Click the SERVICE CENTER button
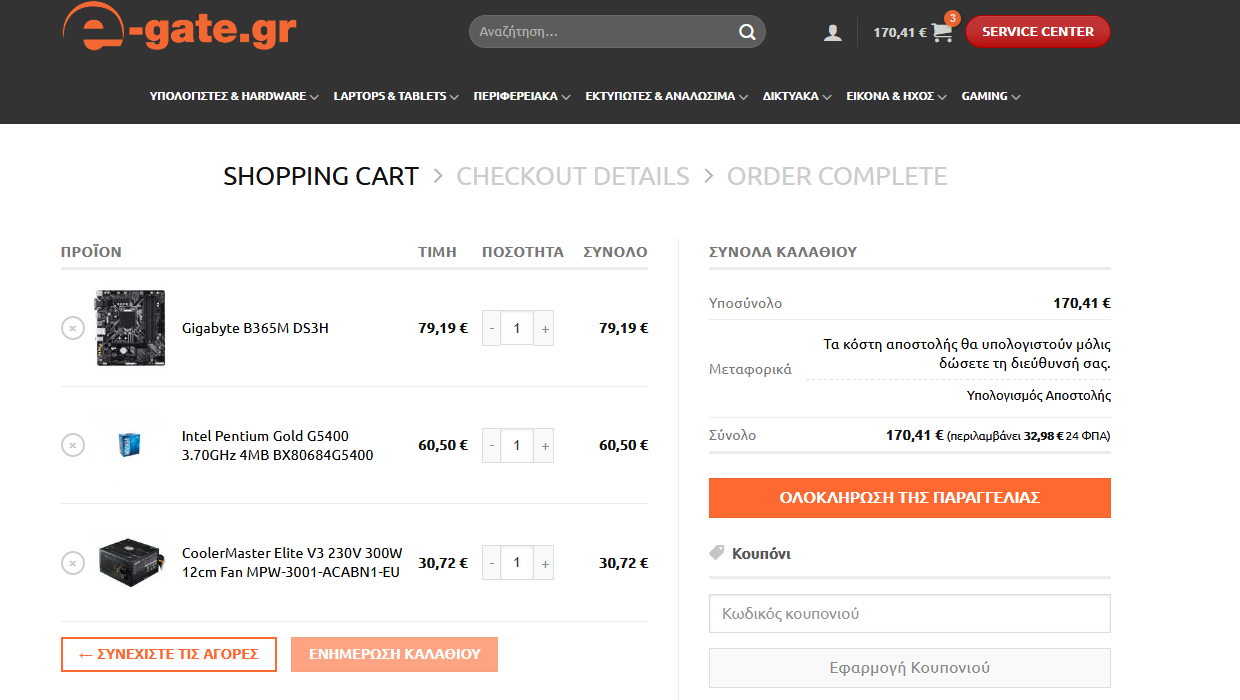The height and width of the screenshot is (700, 1240). 1038,31
